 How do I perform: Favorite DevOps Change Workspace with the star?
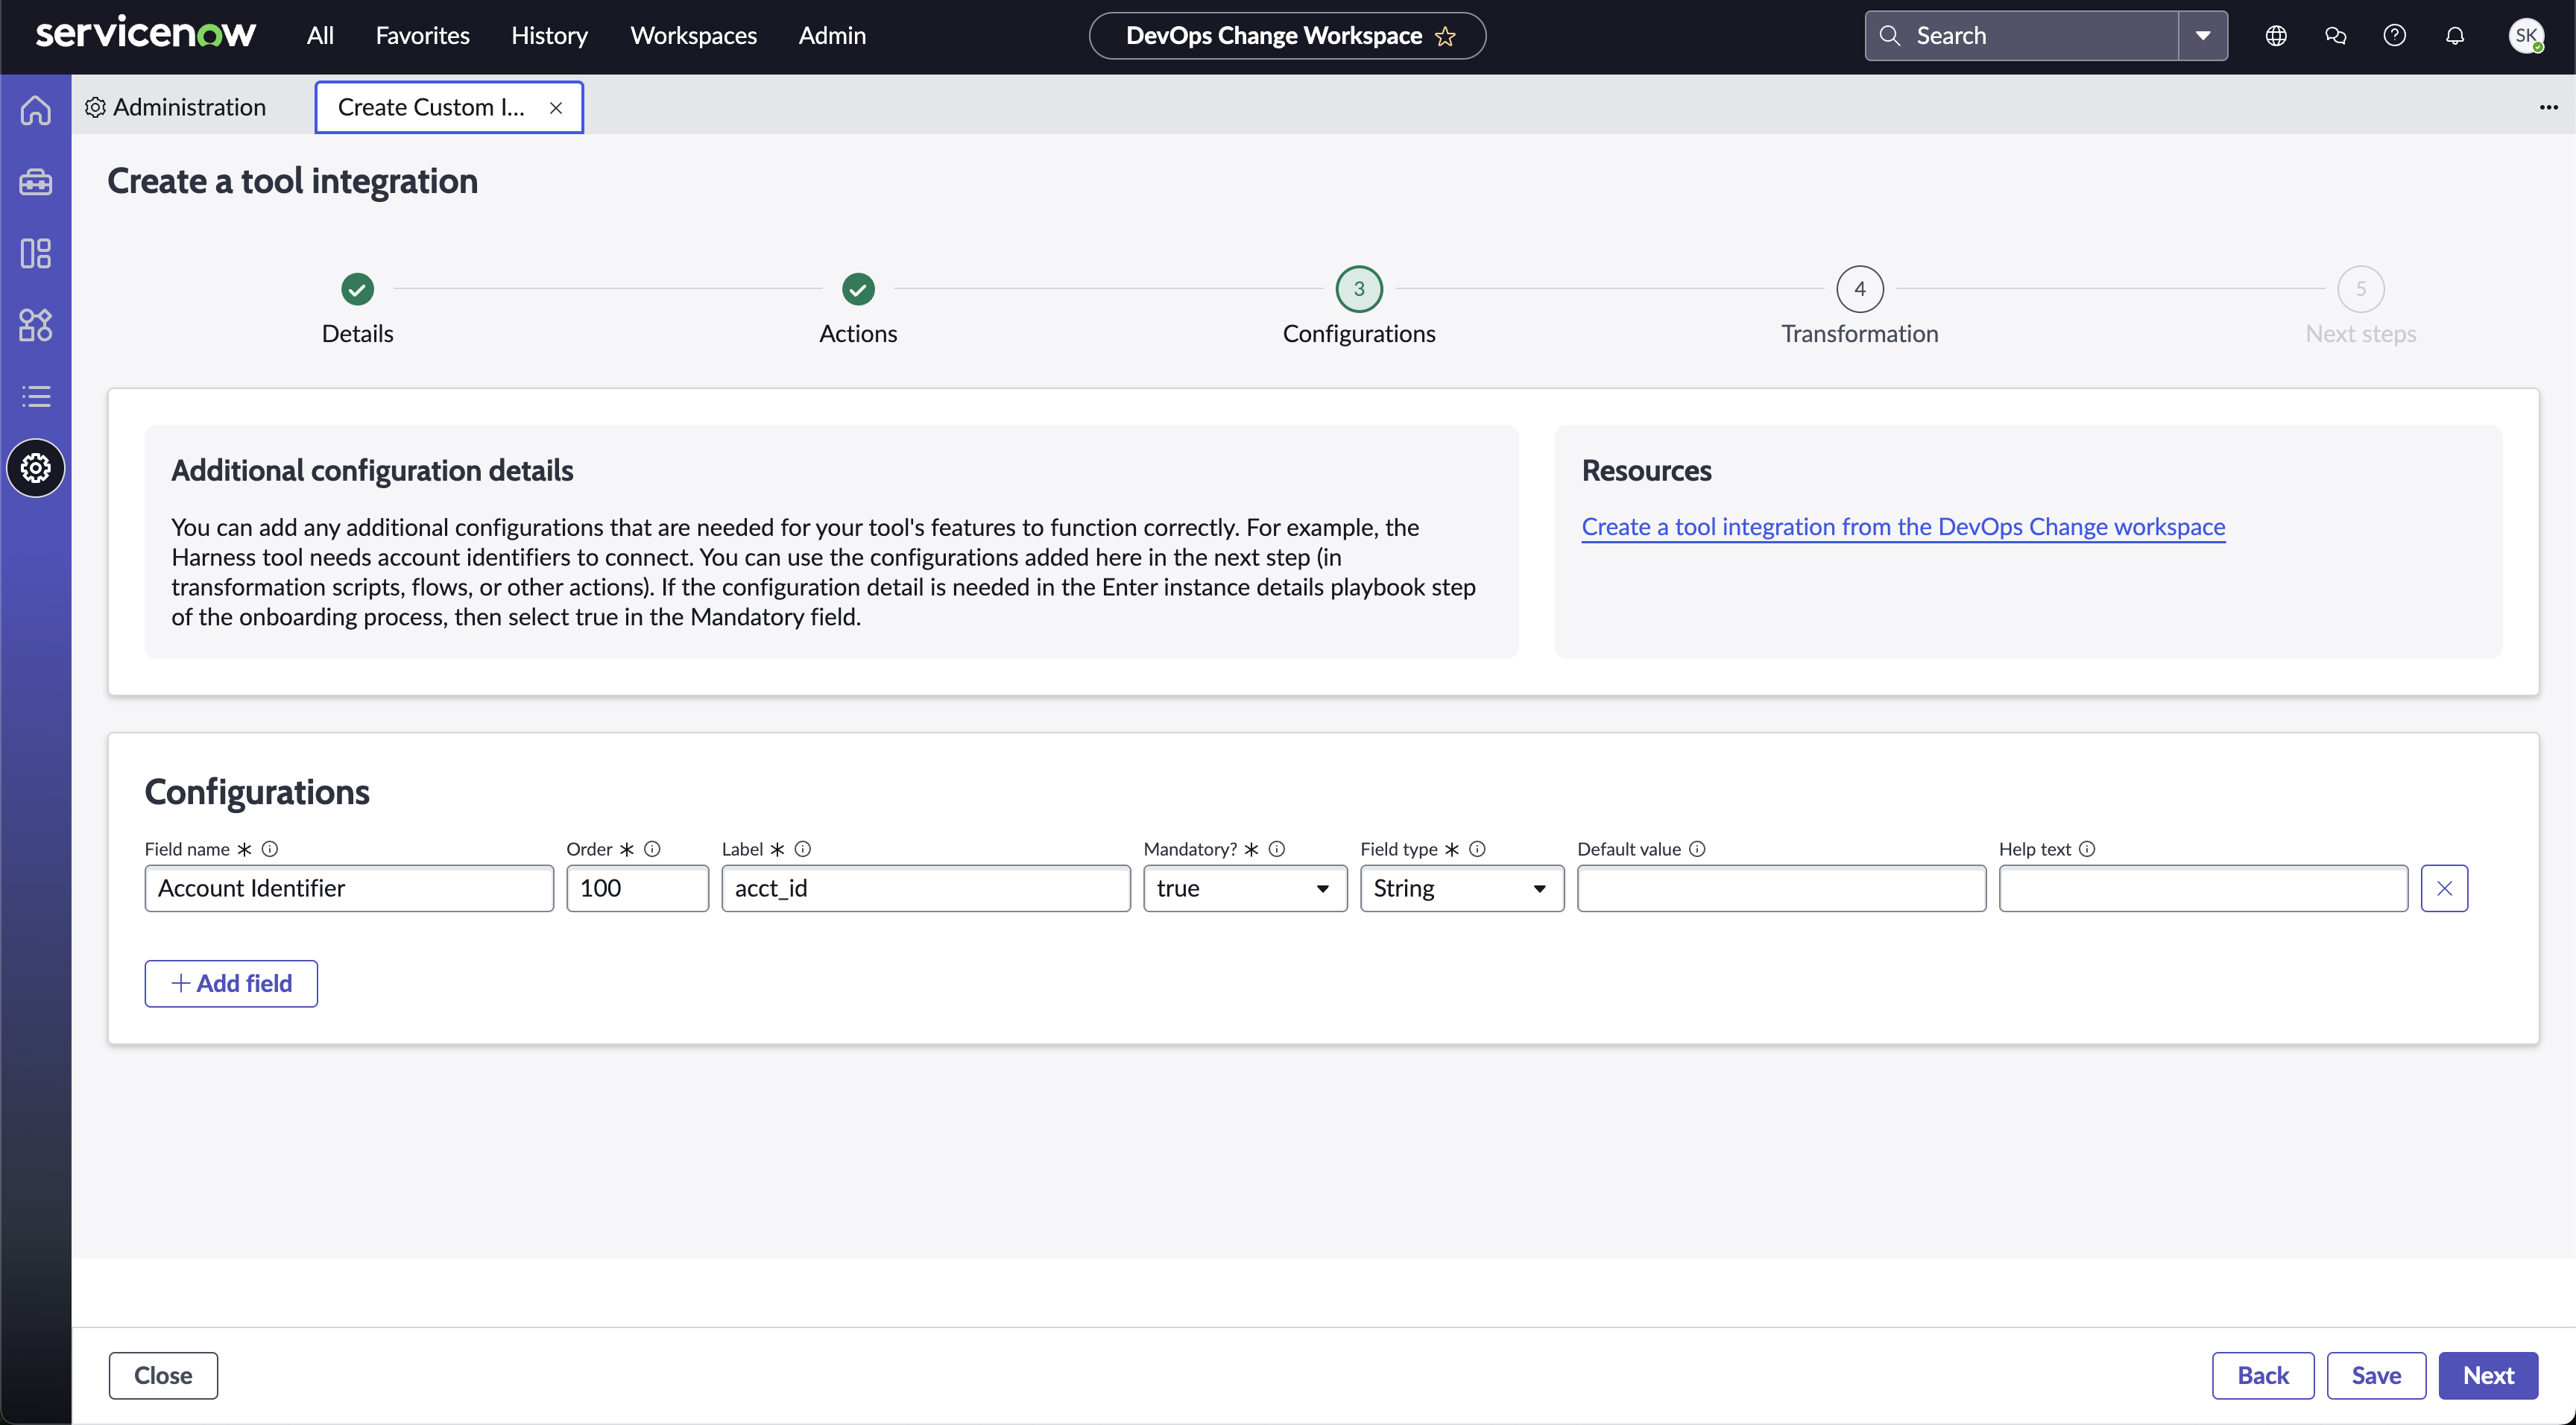click(1445, 36)
